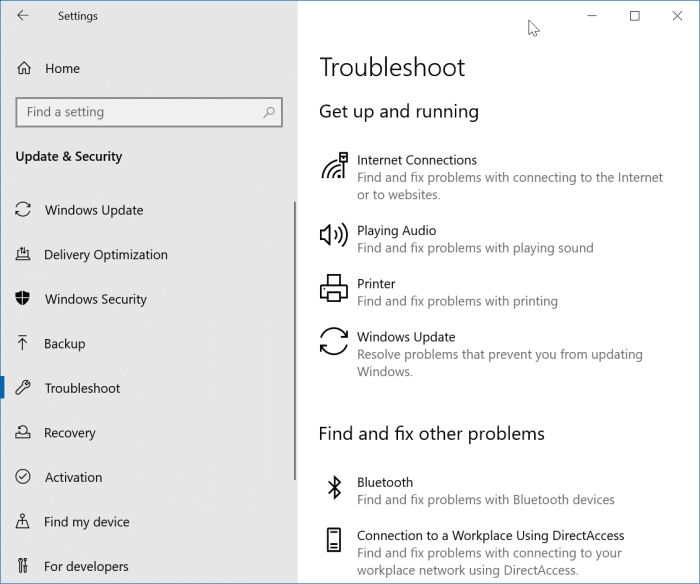Click the back arrow icon
Viewport: 700px width, 584px height.
(23, 16)
